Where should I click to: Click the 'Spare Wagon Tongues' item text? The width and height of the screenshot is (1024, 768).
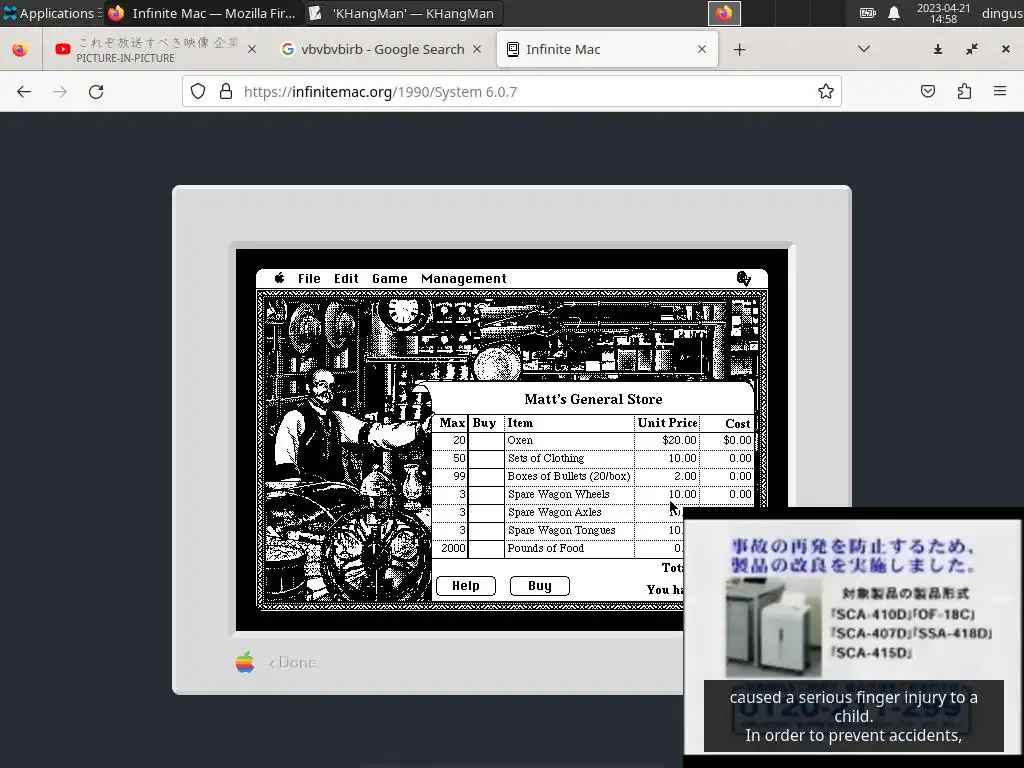[562, 530]
